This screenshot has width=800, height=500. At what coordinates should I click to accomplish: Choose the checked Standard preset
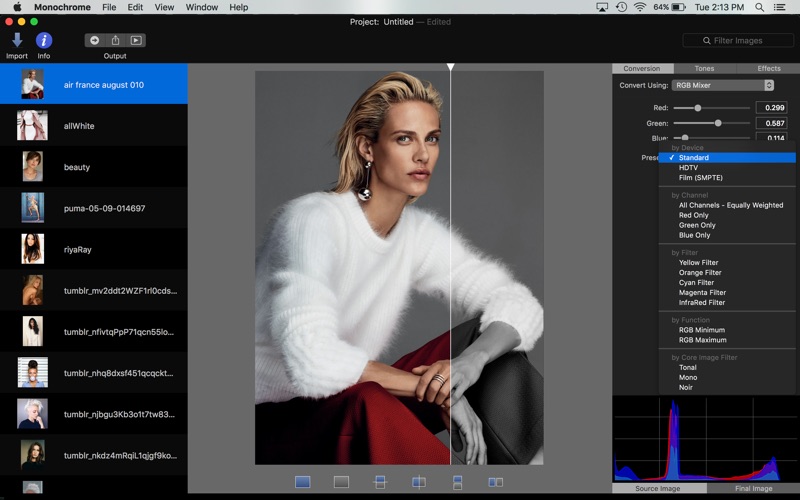click(x=694, y=158)
